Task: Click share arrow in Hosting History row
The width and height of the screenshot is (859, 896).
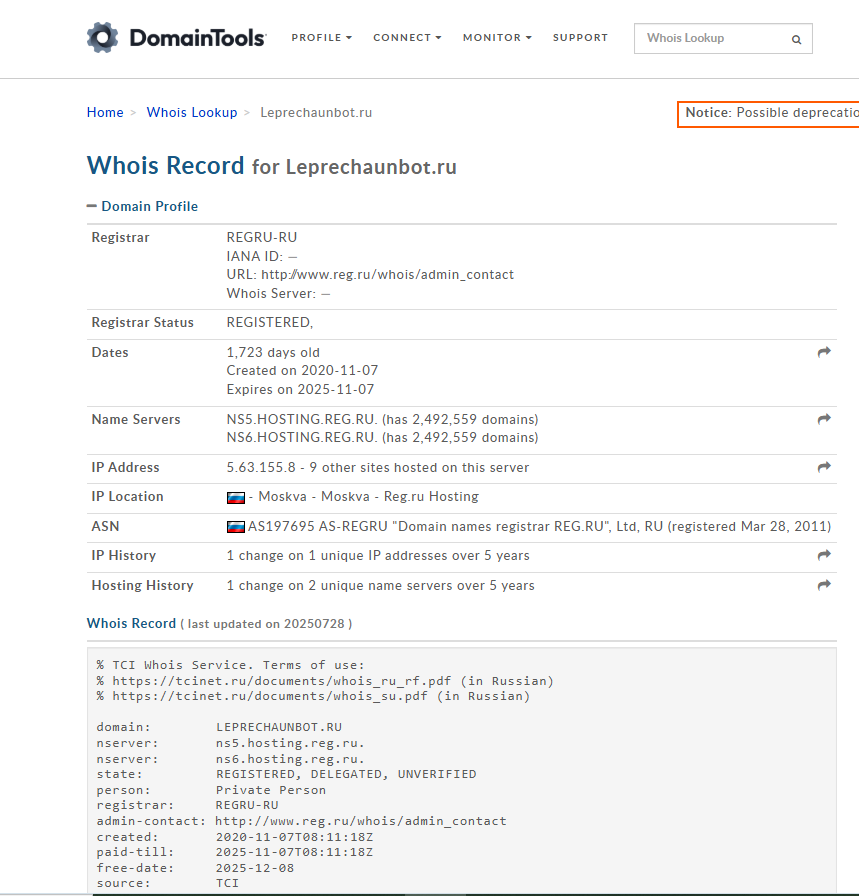Action: point(824,585)
